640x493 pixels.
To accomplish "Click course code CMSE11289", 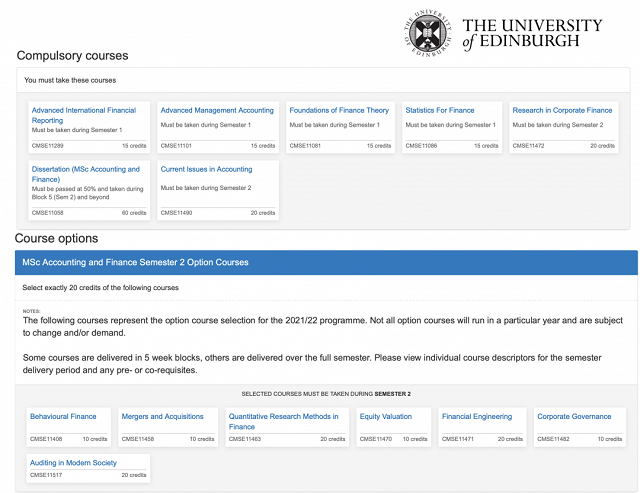I will [47, 146].
